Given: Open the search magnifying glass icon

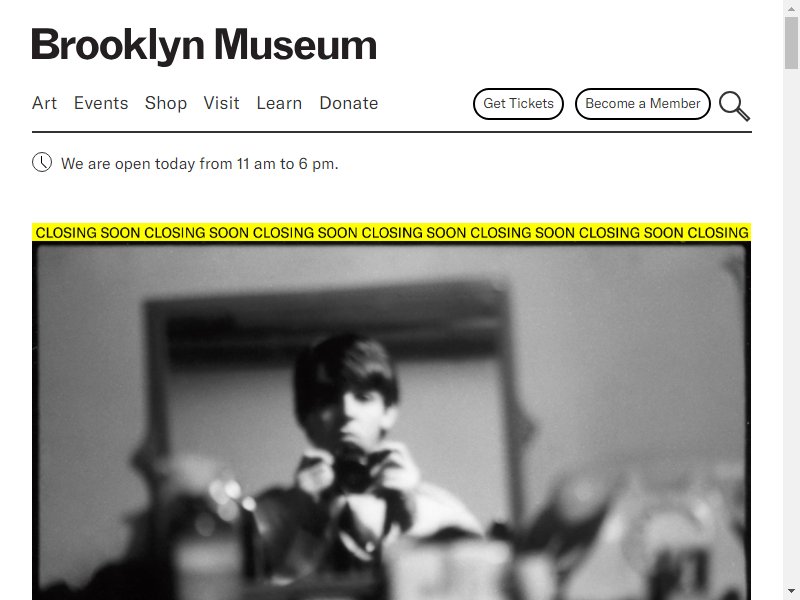Looking at the screenshot, I should point(734,106).
